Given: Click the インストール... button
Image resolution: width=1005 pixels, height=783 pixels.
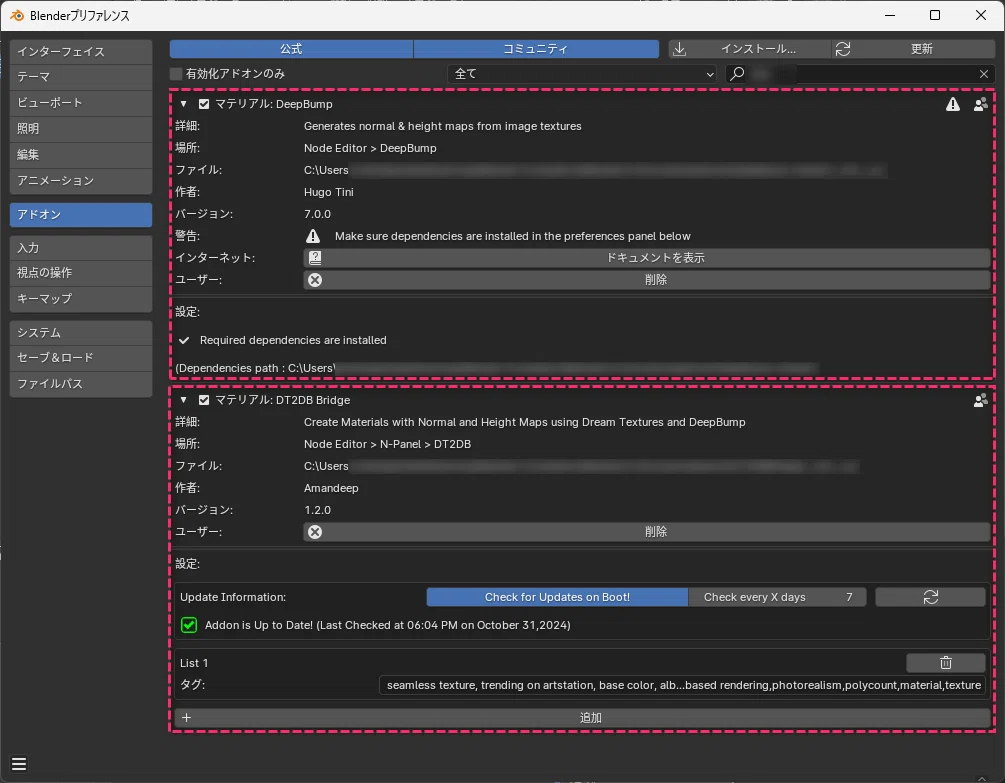Looking at the screenshot, I should (x=749, y=49).
